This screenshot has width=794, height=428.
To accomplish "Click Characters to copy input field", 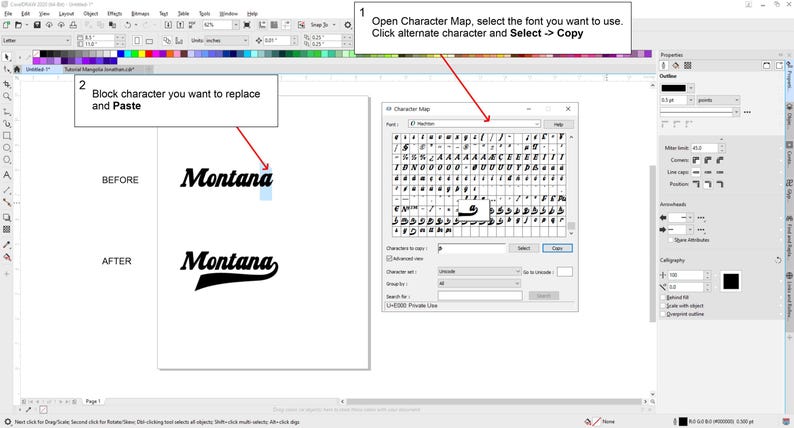I will [471, 248].
